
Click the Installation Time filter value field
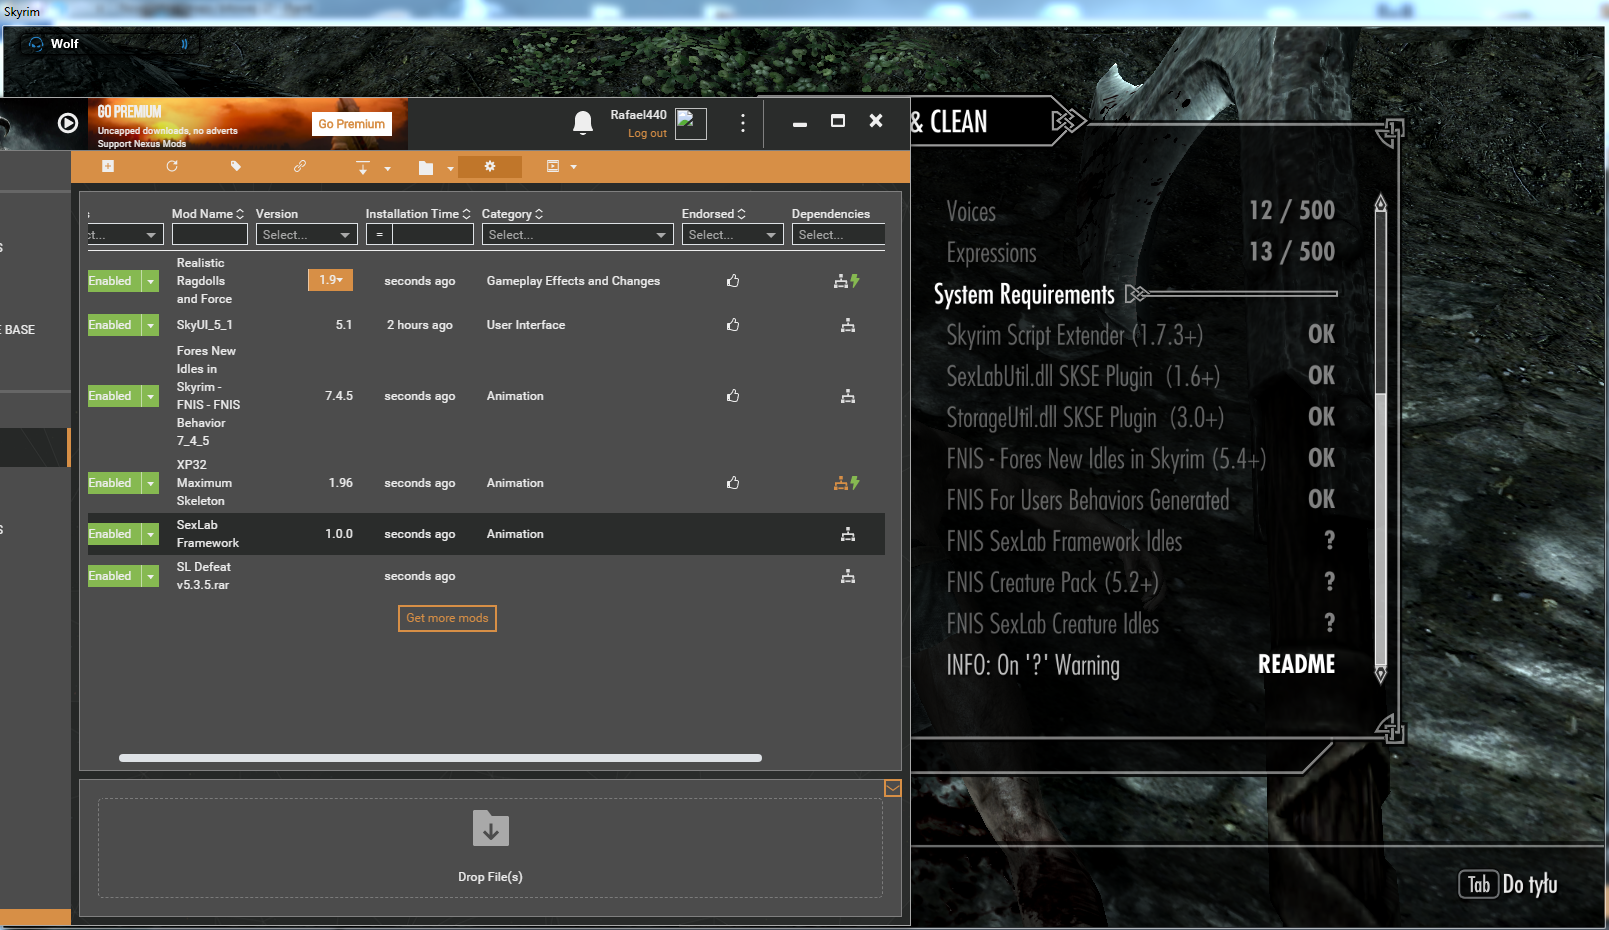433,235
